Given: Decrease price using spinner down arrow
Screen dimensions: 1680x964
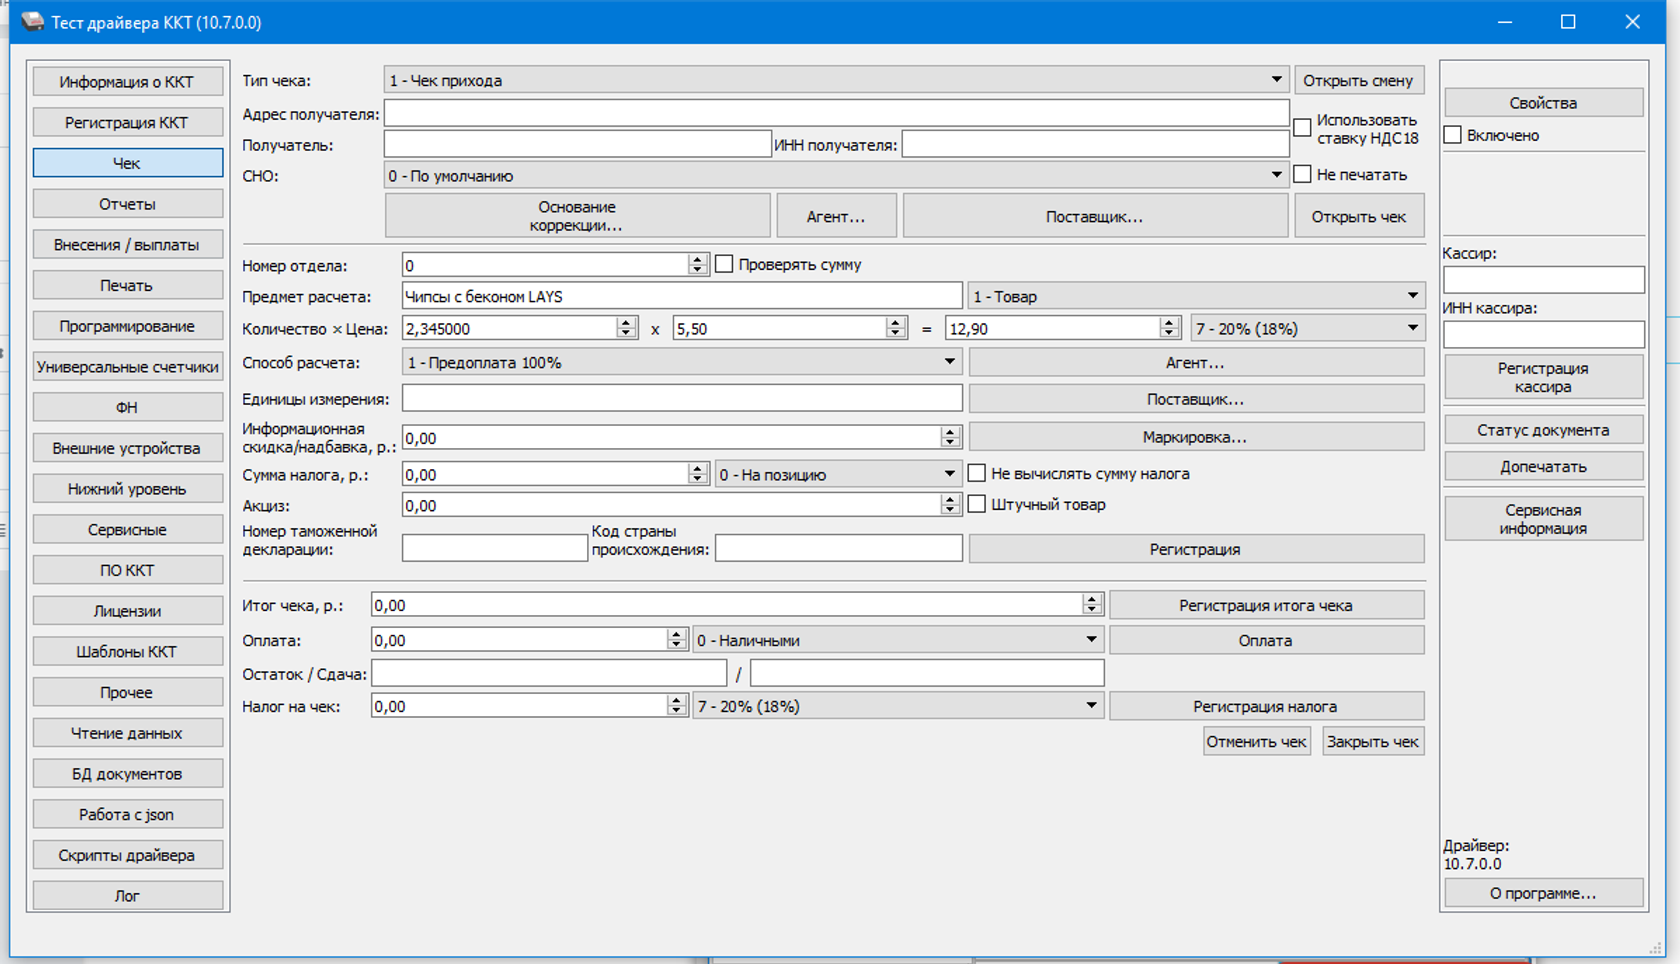Looking at the screenshot, I should 895,334.
